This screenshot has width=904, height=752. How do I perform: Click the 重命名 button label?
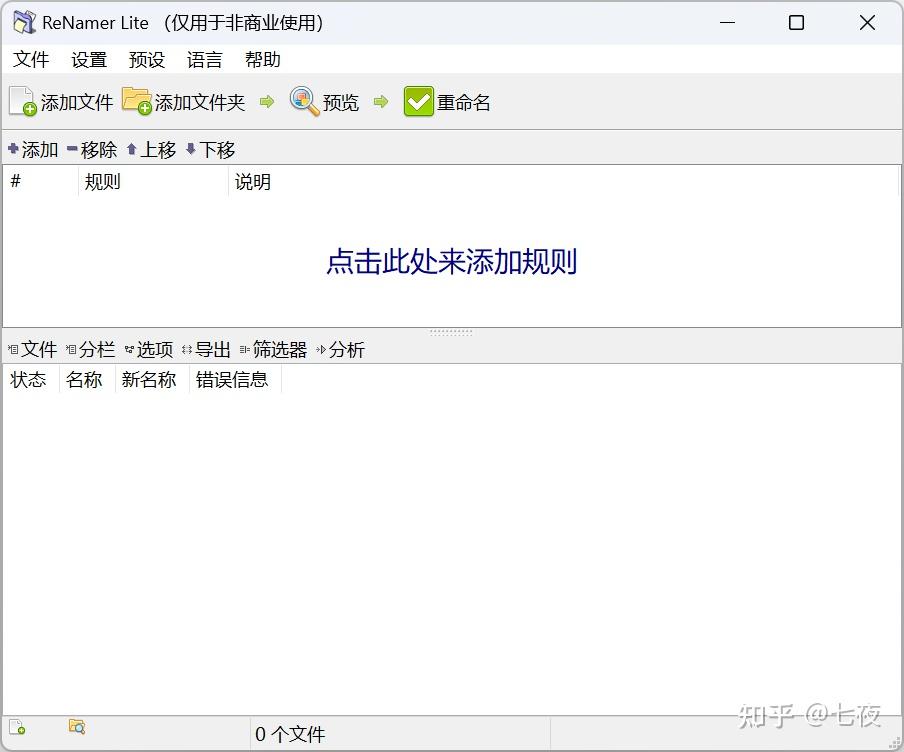[464, 103]
